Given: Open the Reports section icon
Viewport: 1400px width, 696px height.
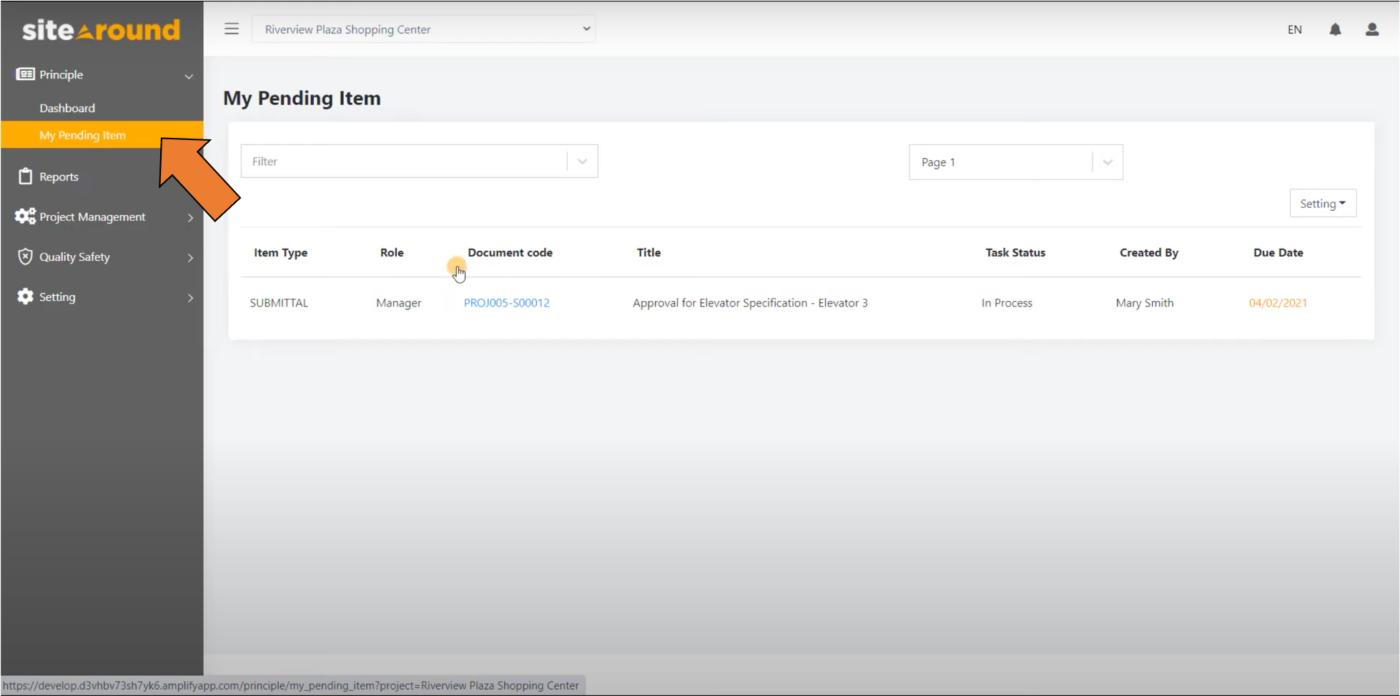Looking at the screenshot, I should click(x=24, y=176).
